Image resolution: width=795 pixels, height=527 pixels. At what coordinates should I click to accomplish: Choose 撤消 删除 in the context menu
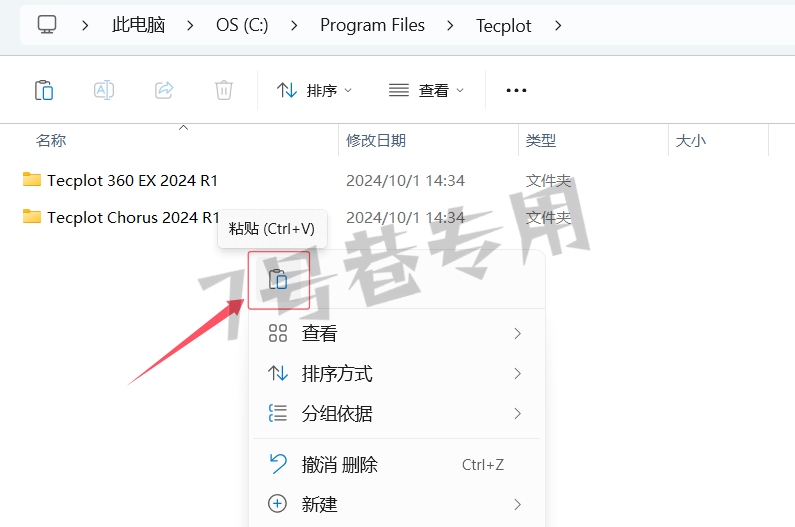coord(396,464)
